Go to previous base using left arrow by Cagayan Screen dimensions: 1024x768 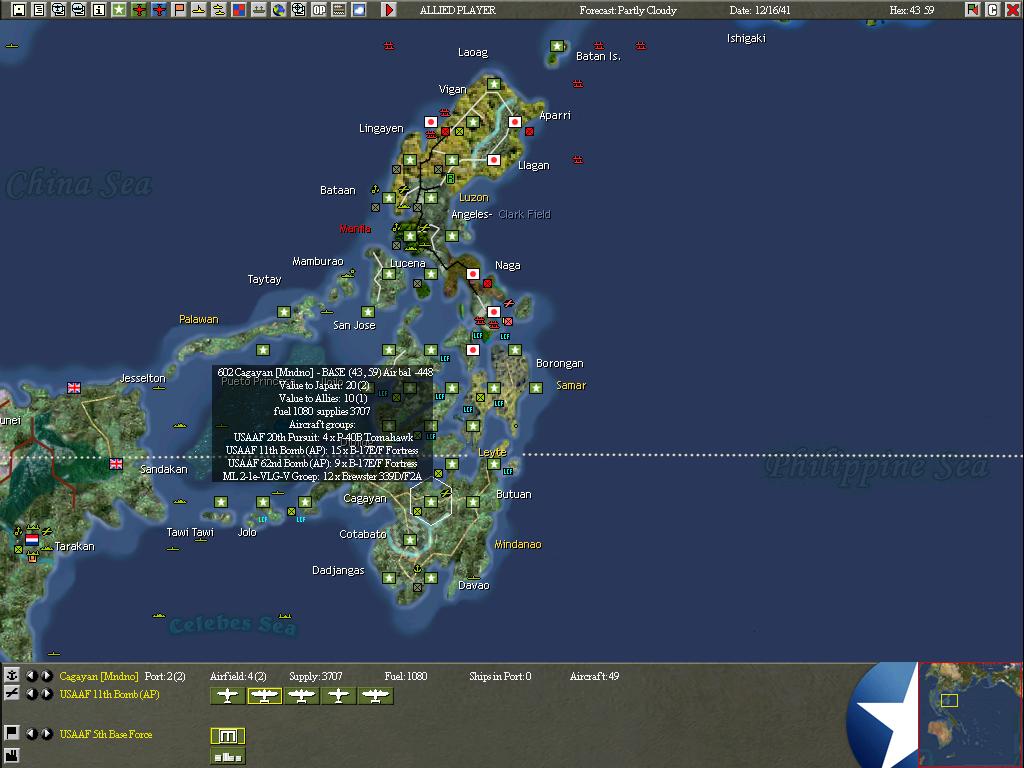[x=31, y=676]
